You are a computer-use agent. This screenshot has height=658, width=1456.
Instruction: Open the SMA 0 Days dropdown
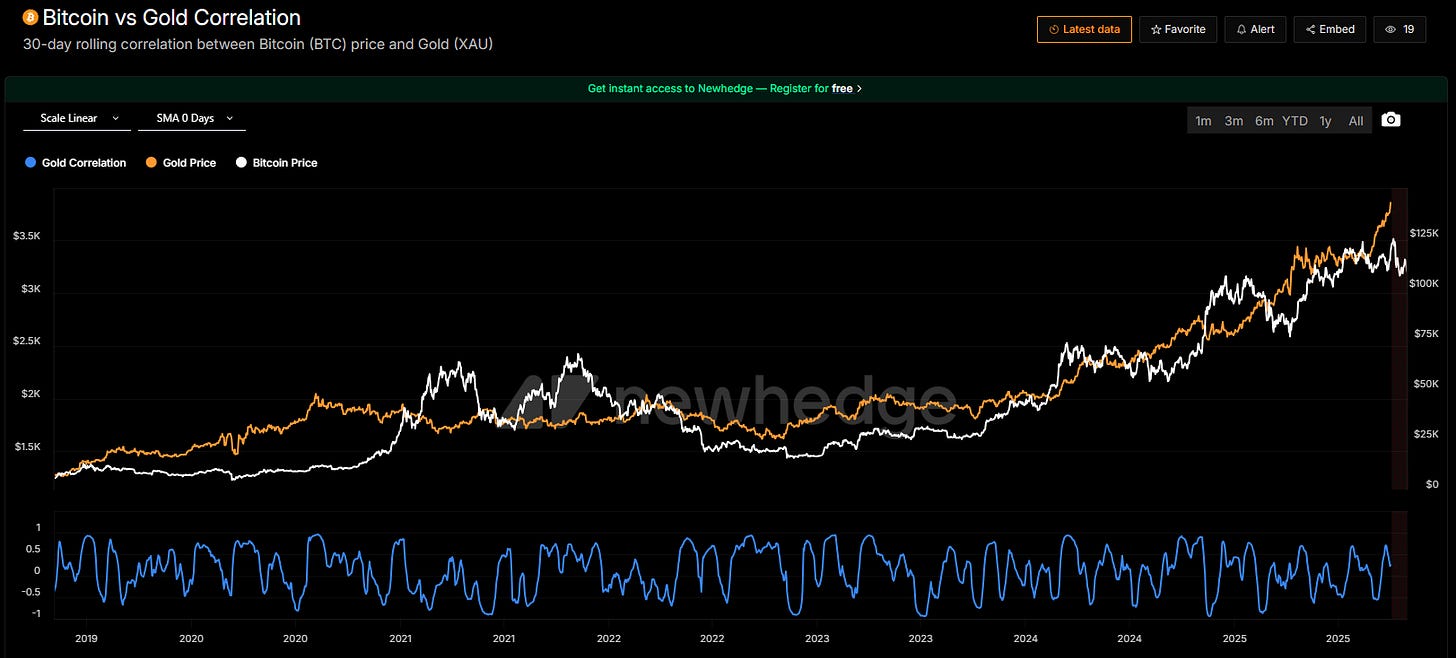point(192,118)
